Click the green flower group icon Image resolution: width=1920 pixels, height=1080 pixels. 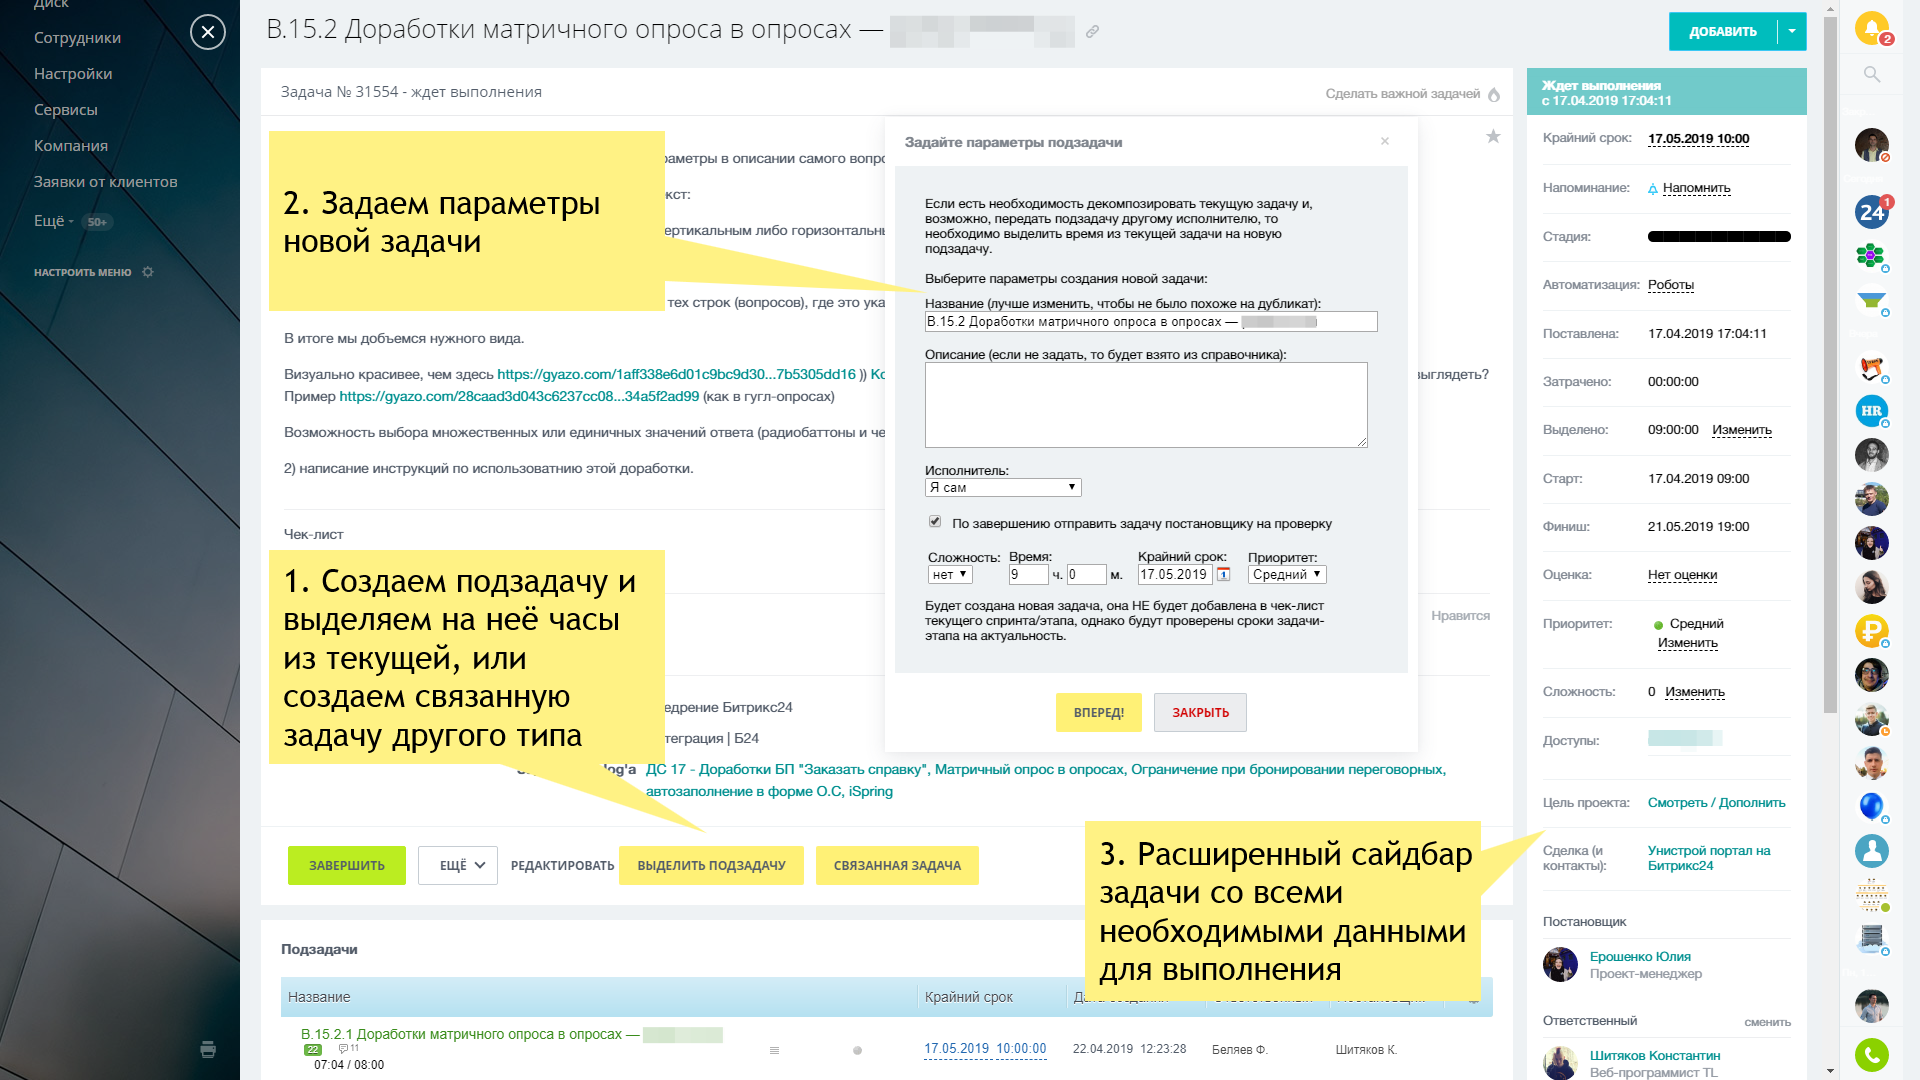click(x=1871, y=256)
